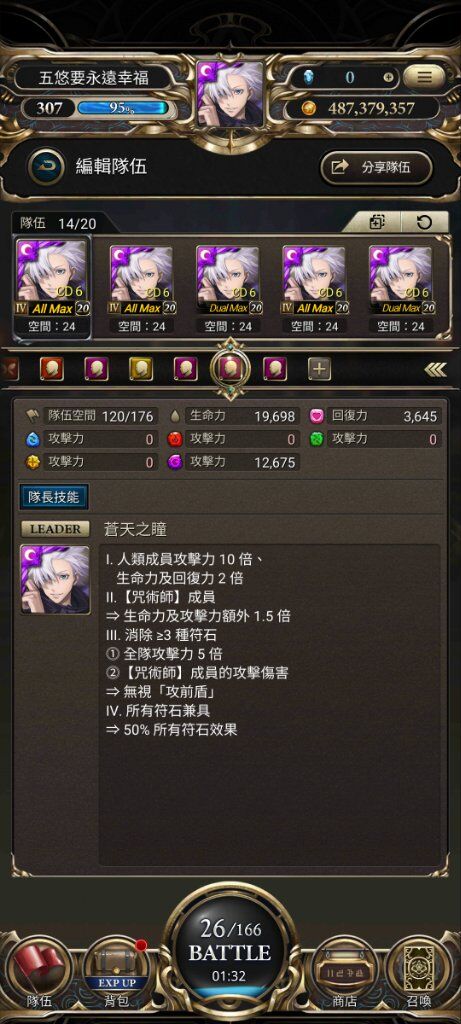This screenshot has width=461, height=1024.
Task: Click the 分享隊伍 share button
Action: coord(376,167)
